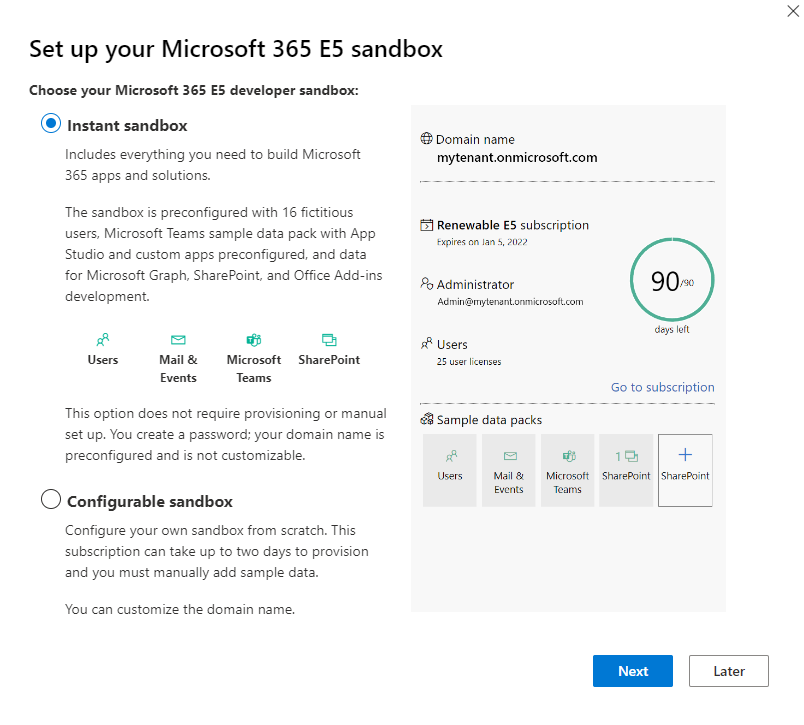This screenshot has width=804, height=725.
Task: Click the mytenant.onmicrosoft.com domain name
Action: (x=517, y=157)
